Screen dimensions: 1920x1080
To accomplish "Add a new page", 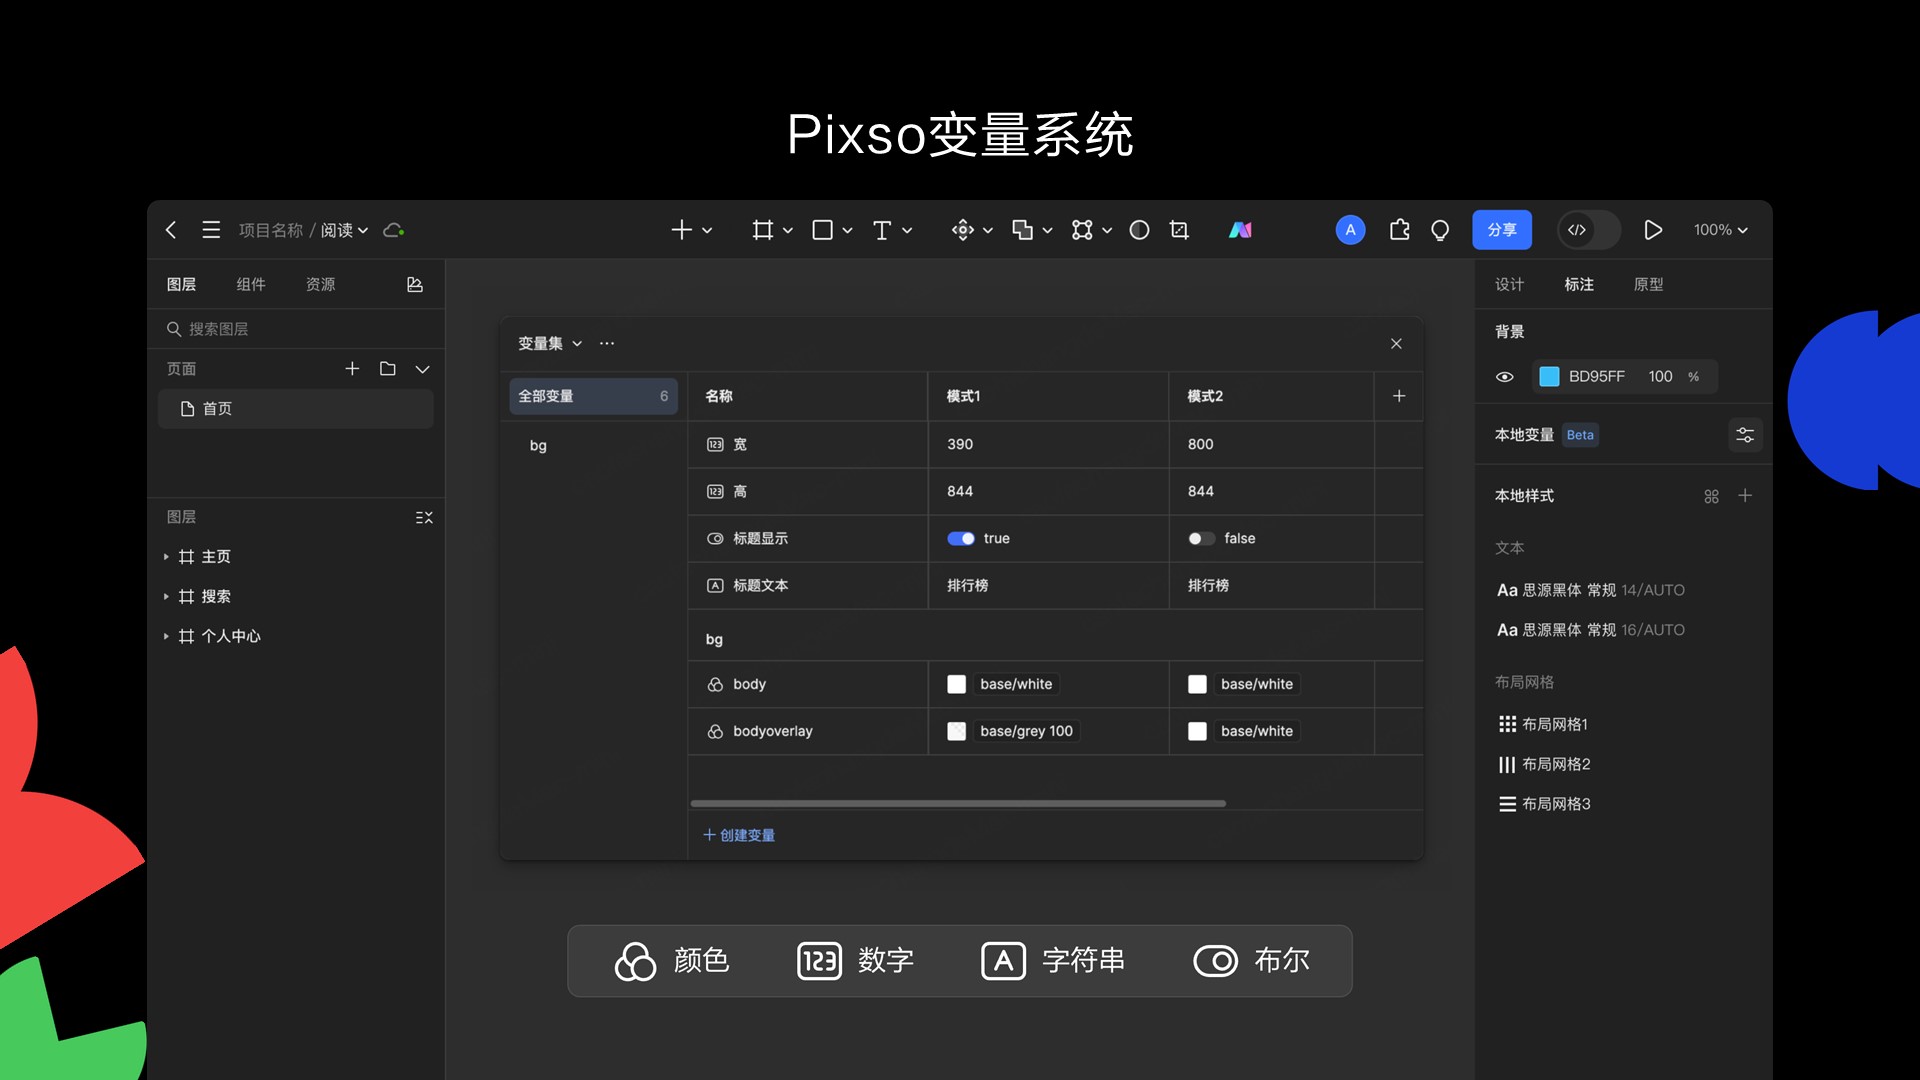I will (x=352, y=369).
